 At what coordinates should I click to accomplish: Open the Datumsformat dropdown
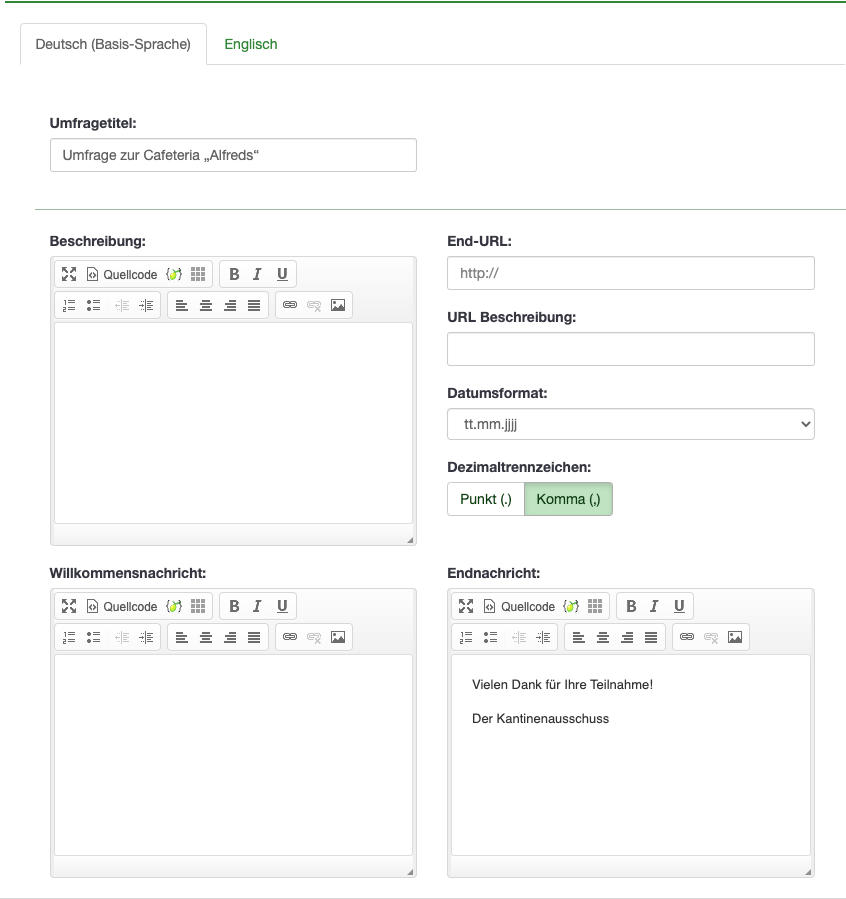(630, 424)
